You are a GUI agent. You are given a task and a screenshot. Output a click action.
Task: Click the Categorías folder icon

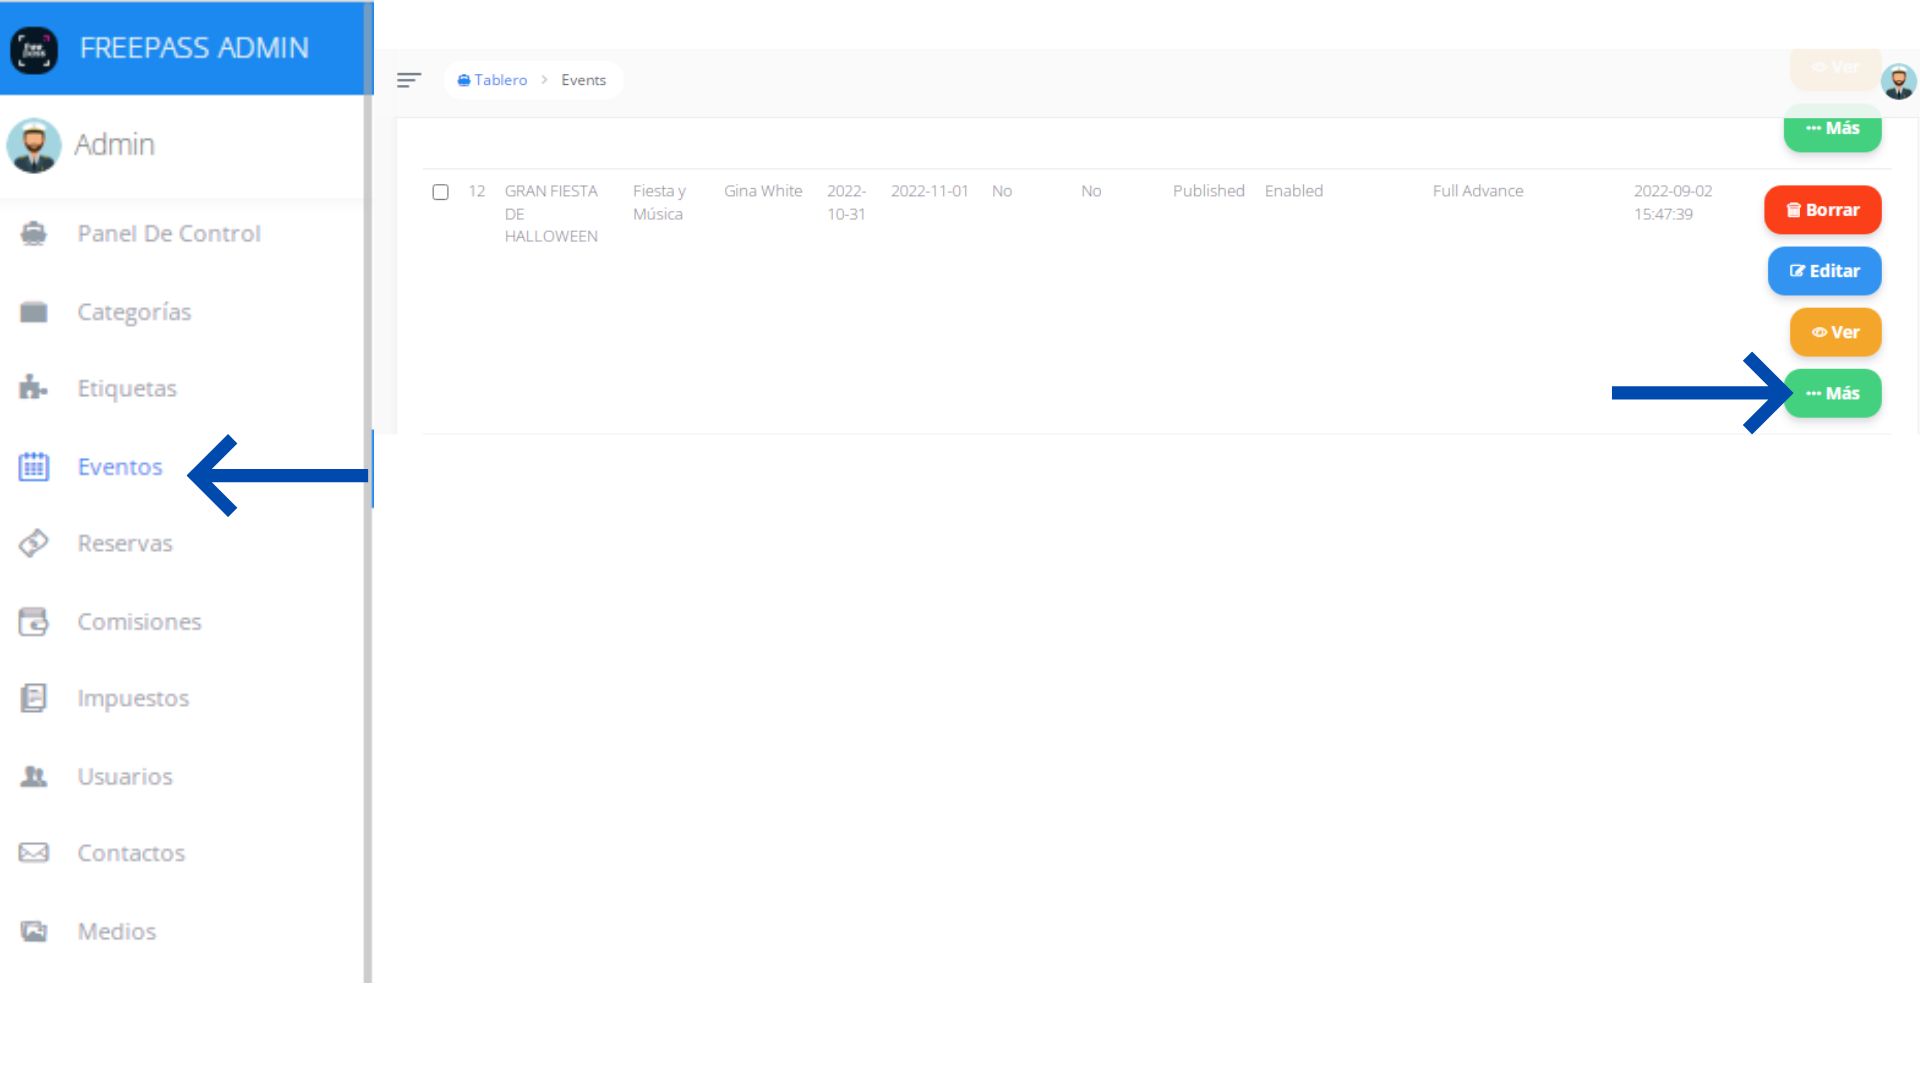pyautogui.click(x=34, y=312)
